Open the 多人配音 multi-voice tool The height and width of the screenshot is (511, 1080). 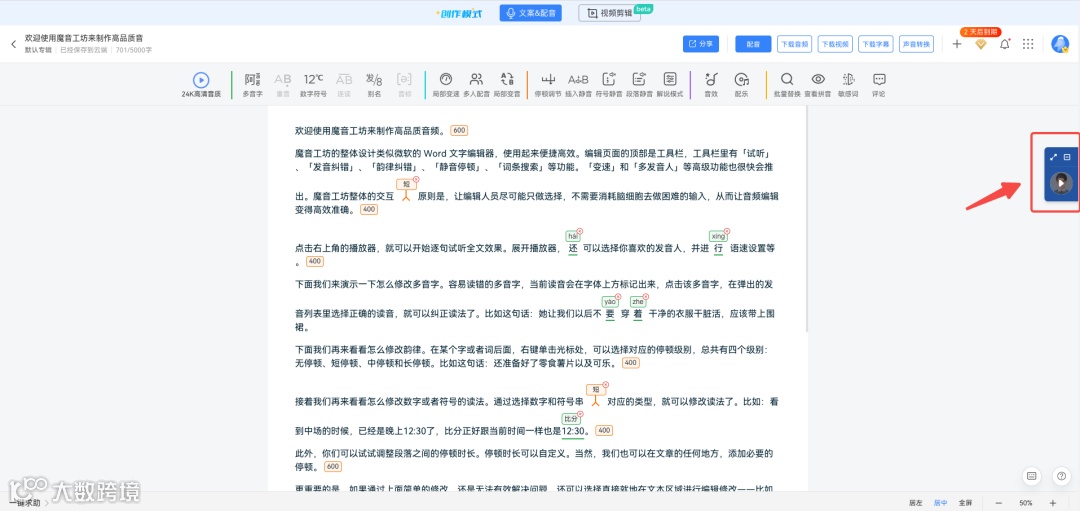[476, 84]
